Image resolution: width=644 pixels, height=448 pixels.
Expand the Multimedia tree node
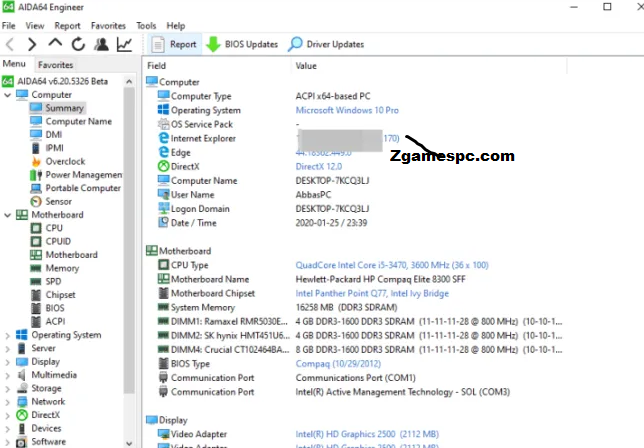7,375
